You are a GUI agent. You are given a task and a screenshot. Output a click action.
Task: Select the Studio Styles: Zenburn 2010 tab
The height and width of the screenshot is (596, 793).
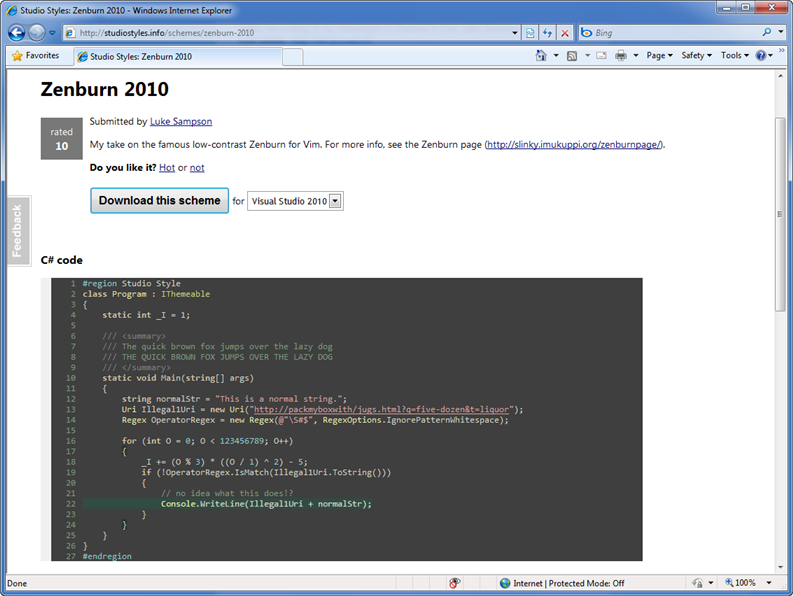[177, 57]
